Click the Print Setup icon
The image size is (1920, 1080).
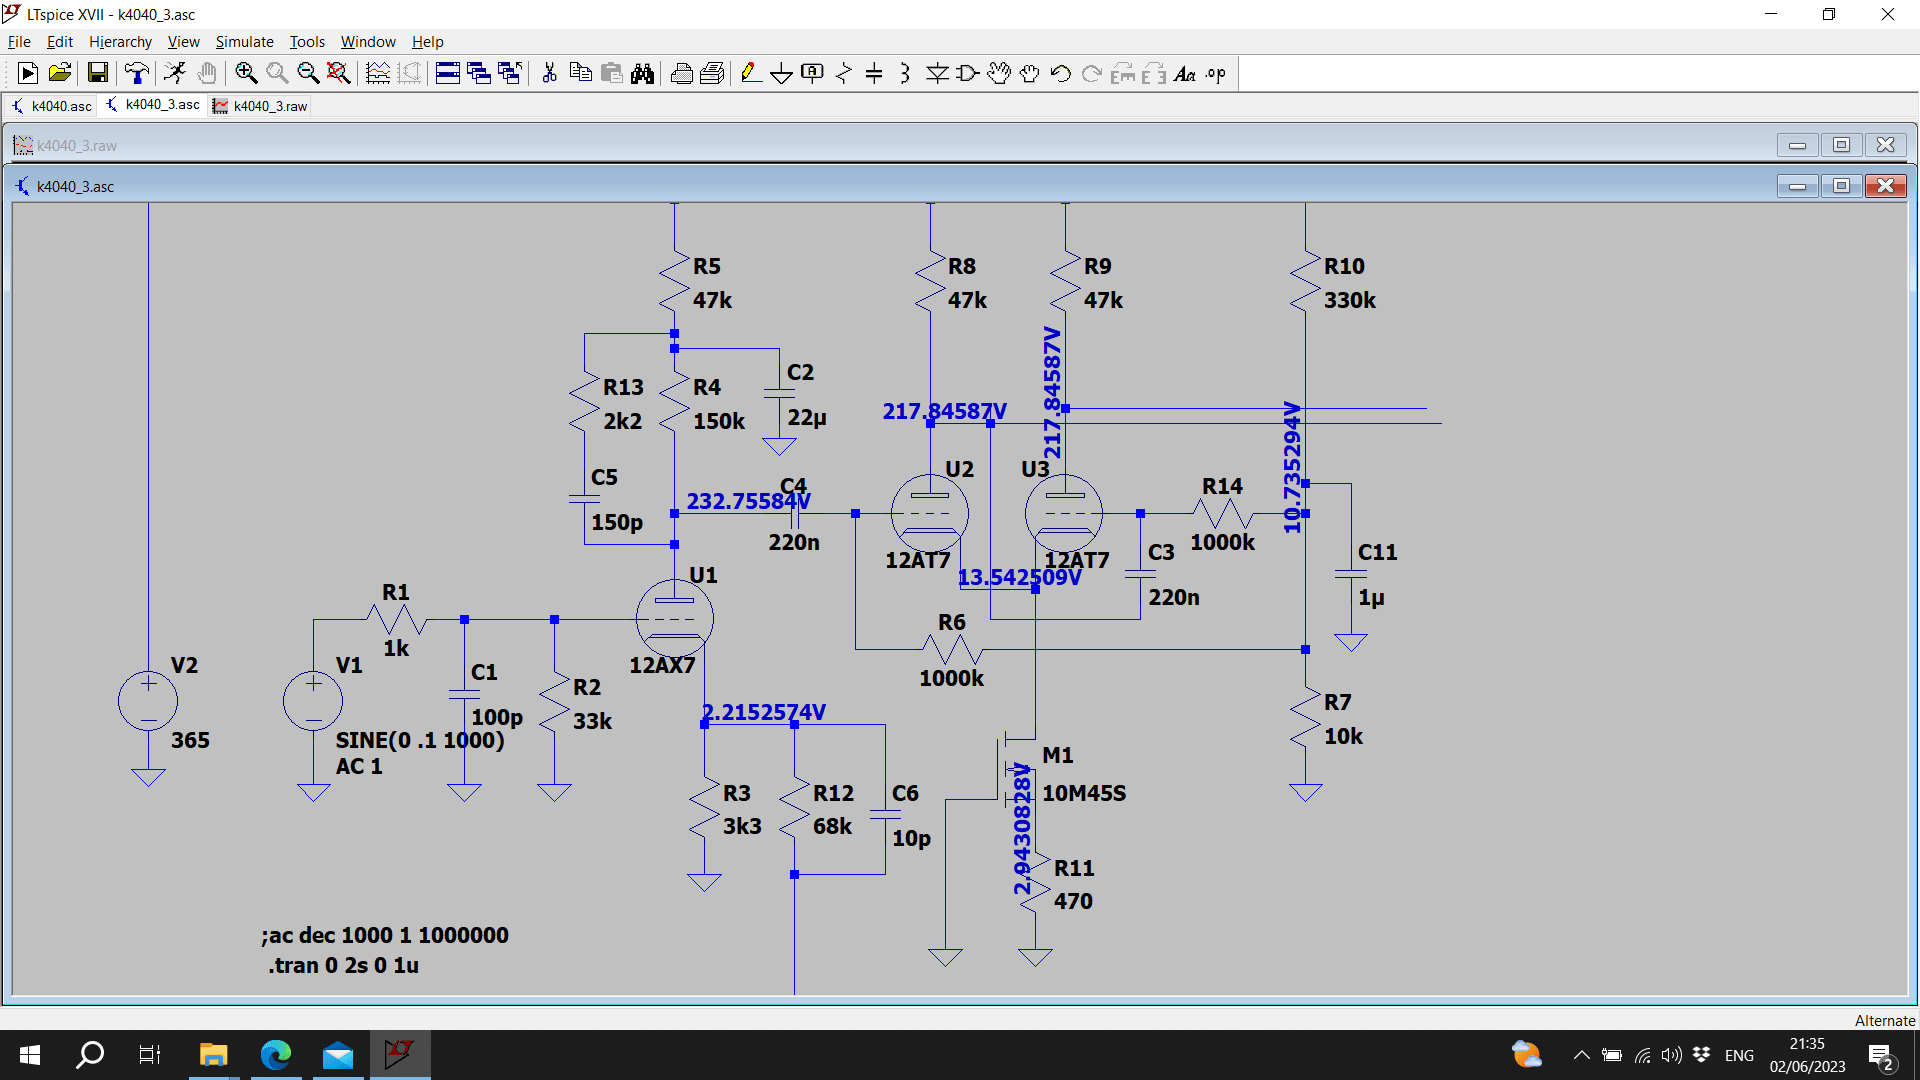[x=713, y=73]
